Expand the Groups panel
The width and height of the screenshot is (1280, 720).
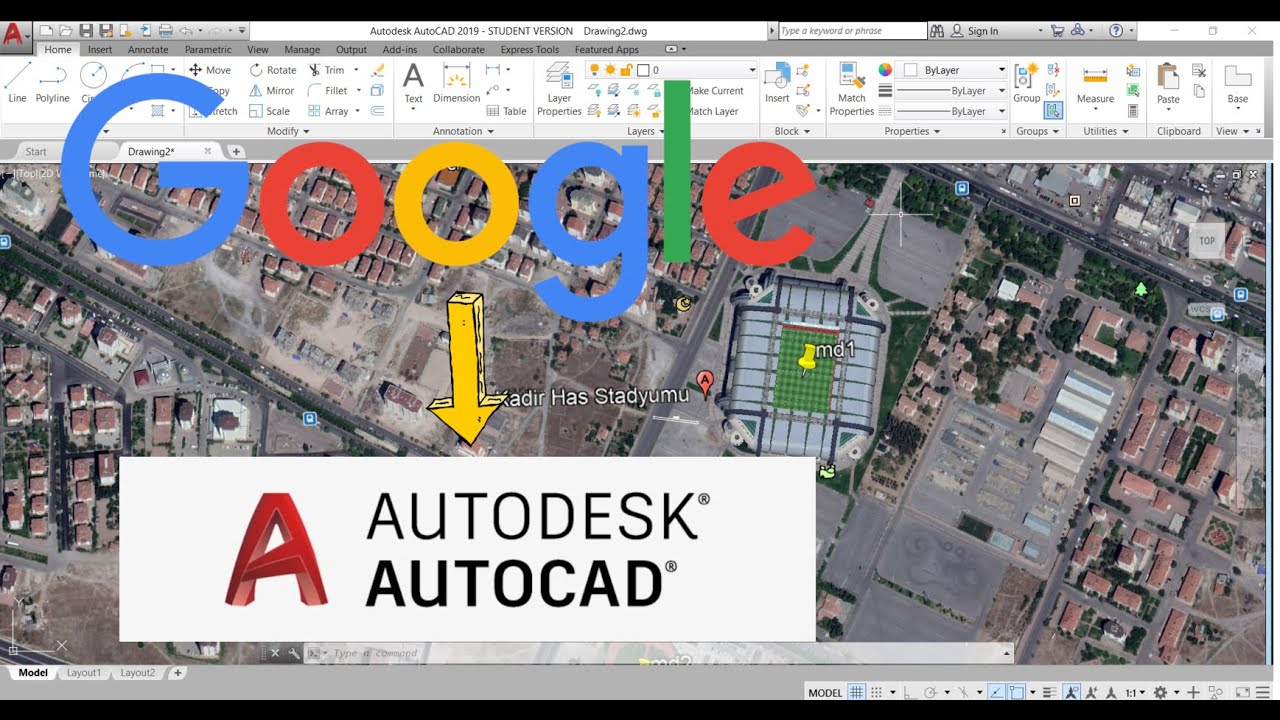coord(1038,131)
